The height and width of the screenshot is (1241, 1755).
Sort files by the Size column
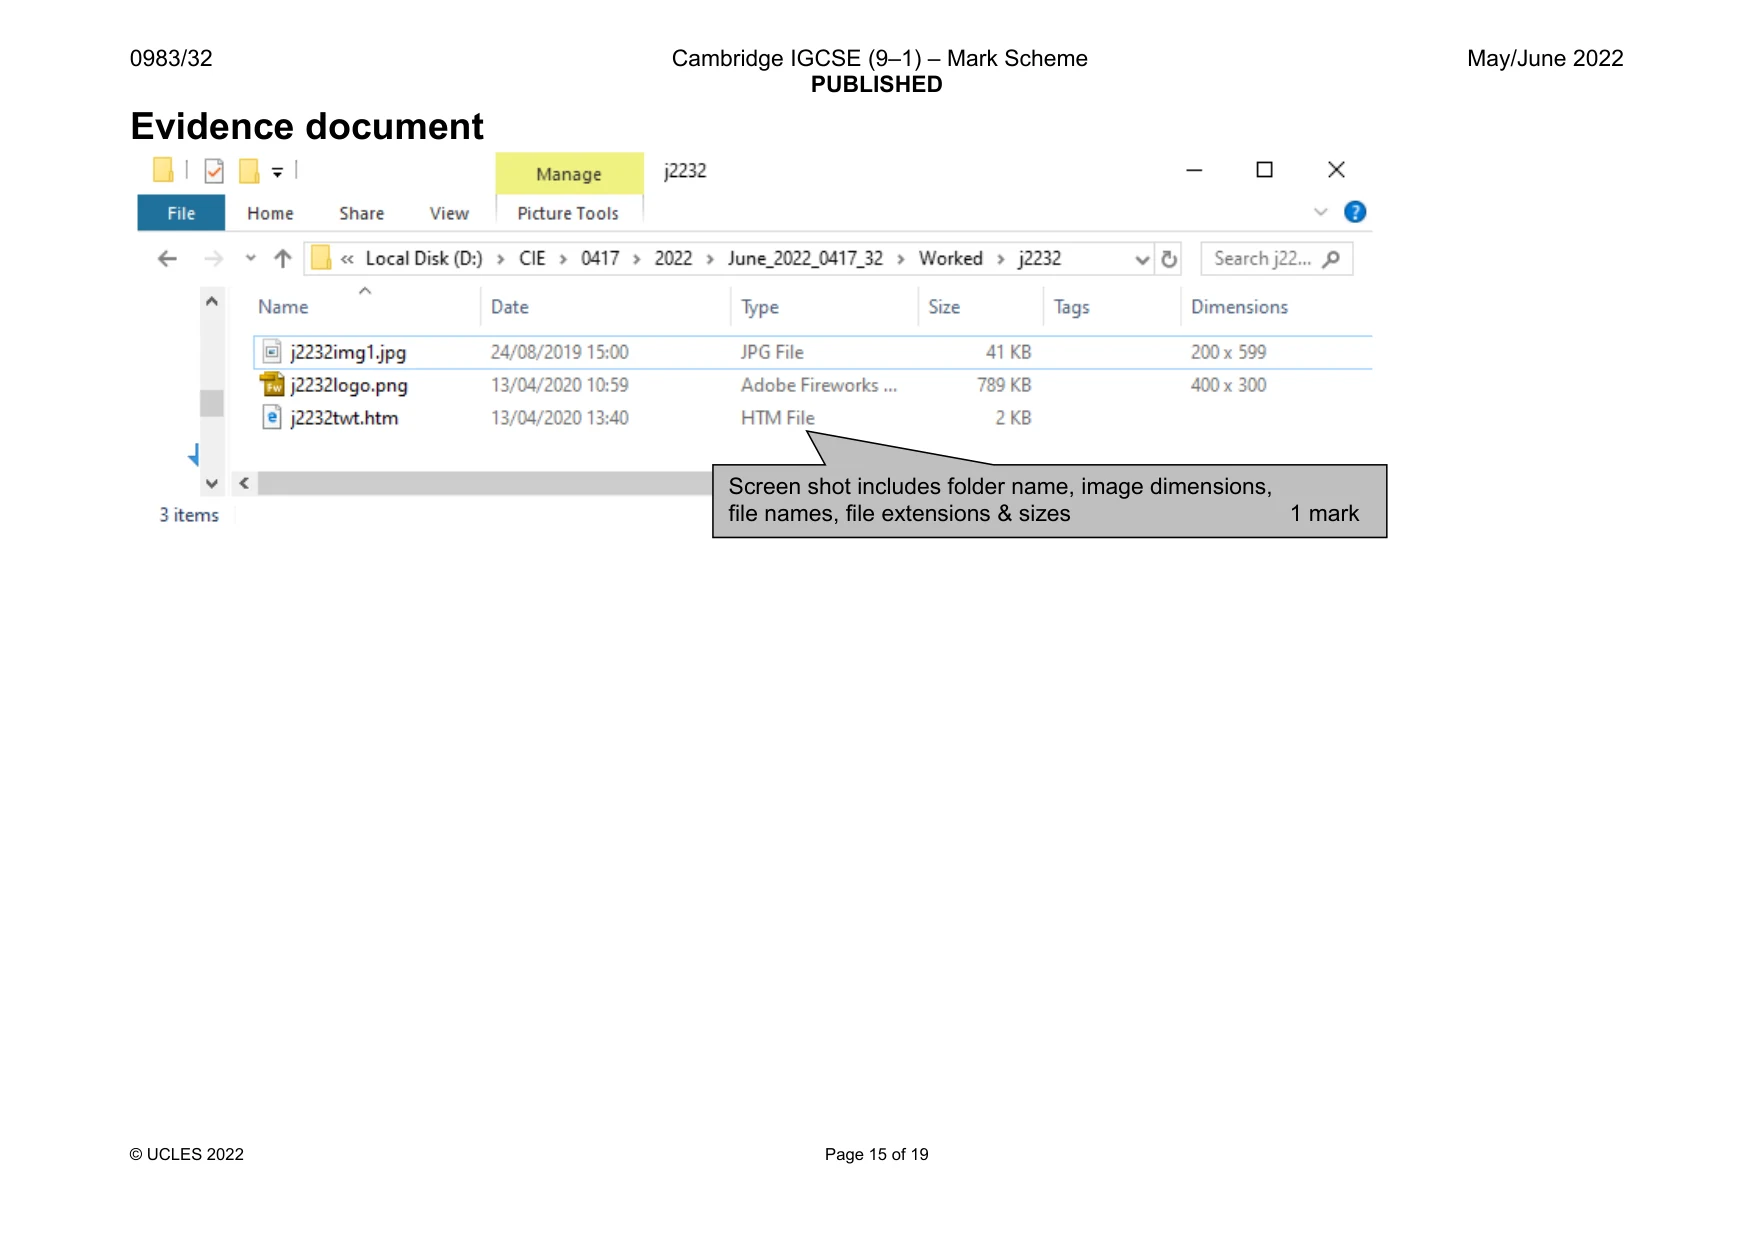(944, 307)
